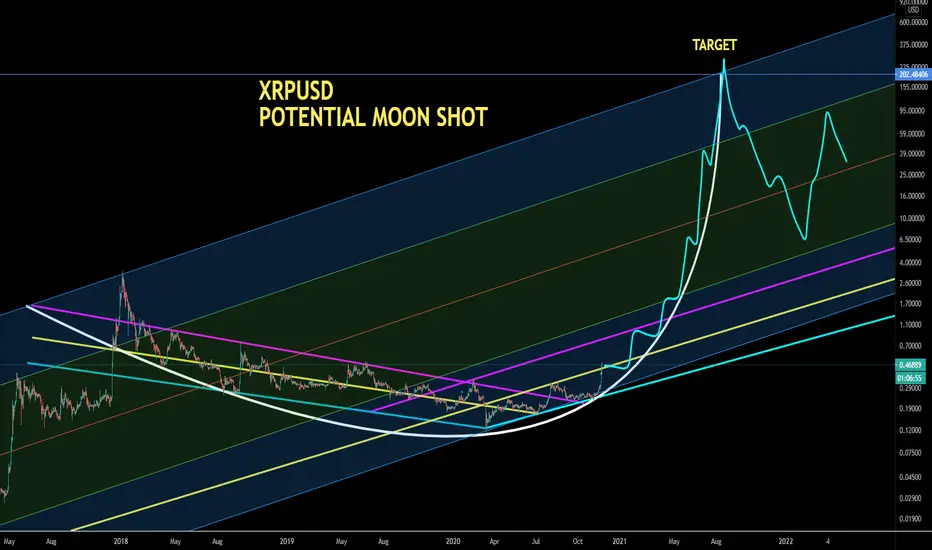Click the 2018 label on time axis
This screenshot has width=932, height=550.
click(x=121, y=542)
